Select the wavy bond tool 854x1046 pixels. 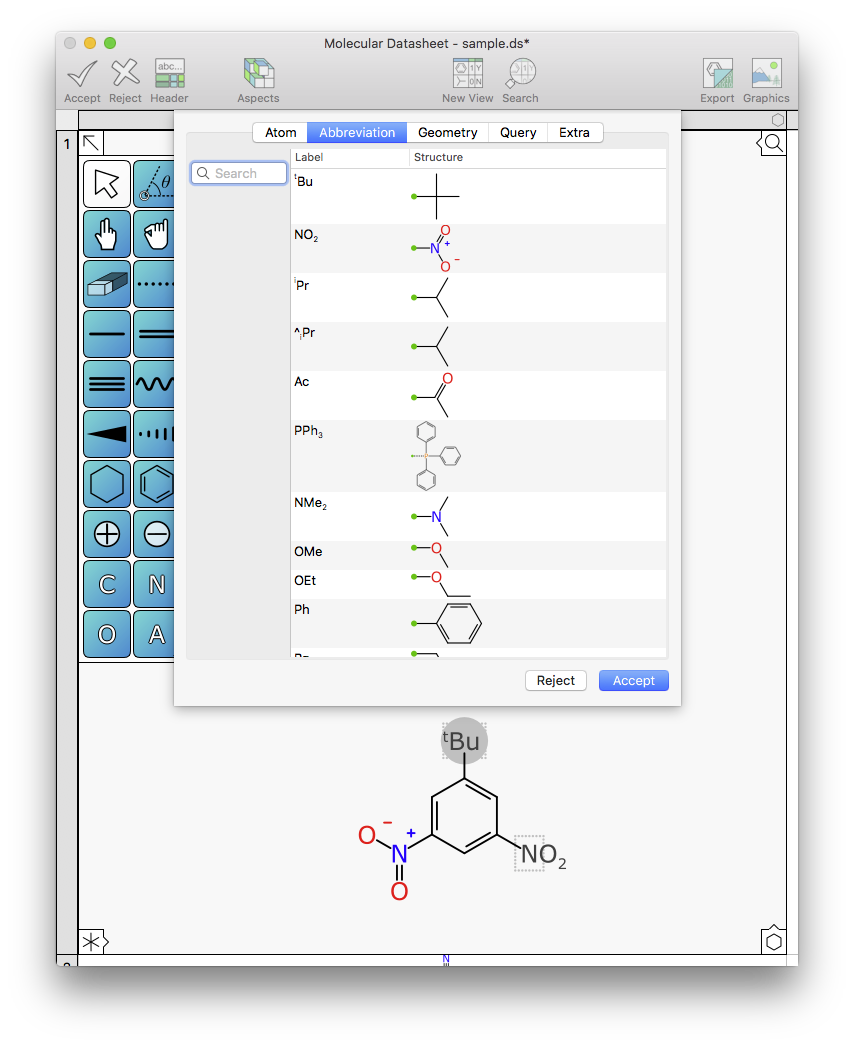point(156,383)
